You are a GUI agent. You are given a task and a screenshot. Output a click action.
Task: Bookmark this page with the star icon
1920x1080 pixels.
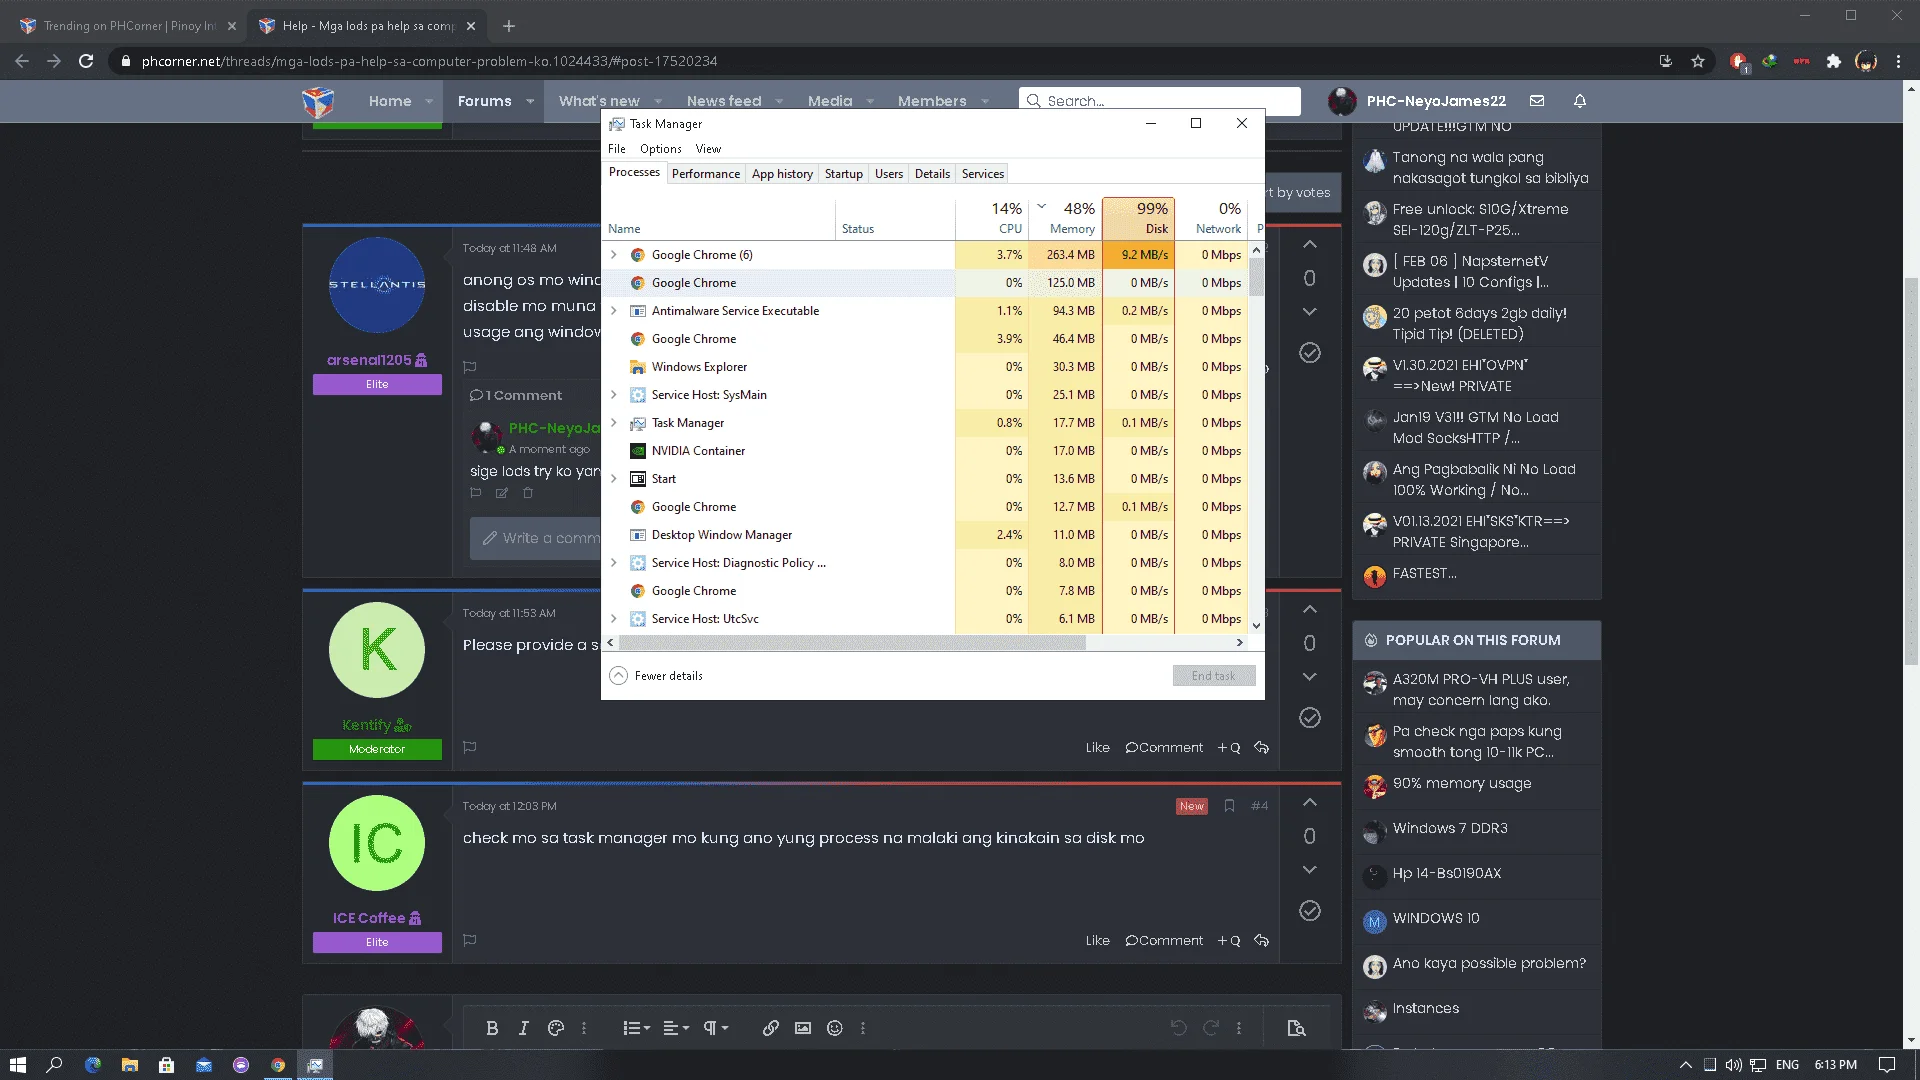tap(1698, 61)
